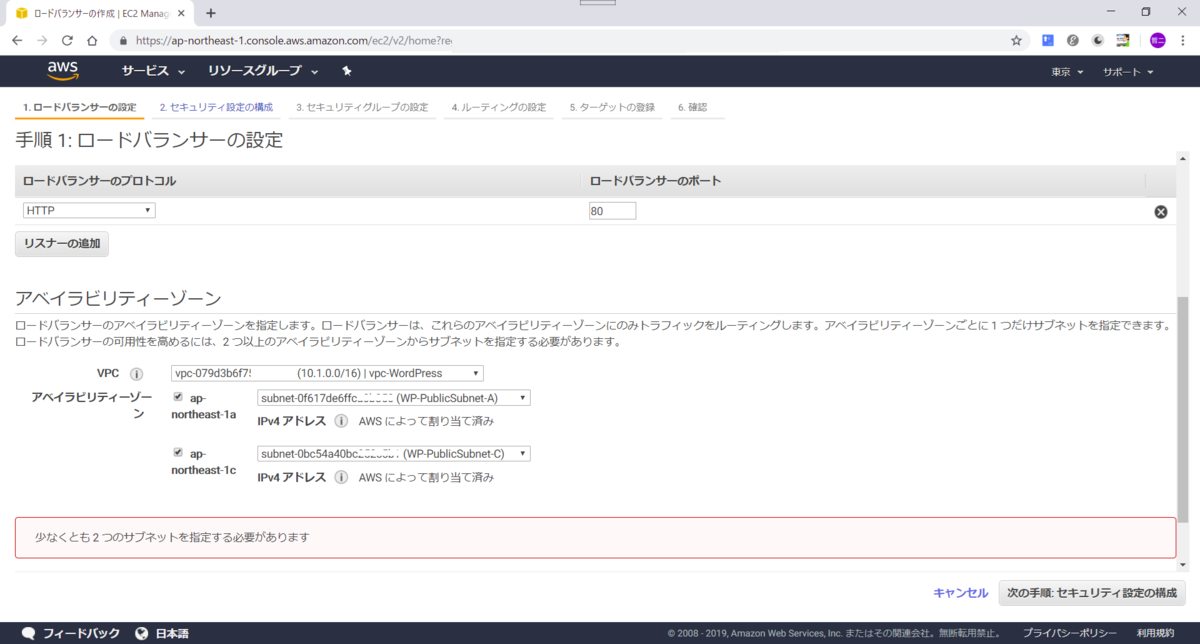Enable the ap-northeast-1a availability zone checkbox
This screenshot has width=1200, height=644.
pos(178,395)
